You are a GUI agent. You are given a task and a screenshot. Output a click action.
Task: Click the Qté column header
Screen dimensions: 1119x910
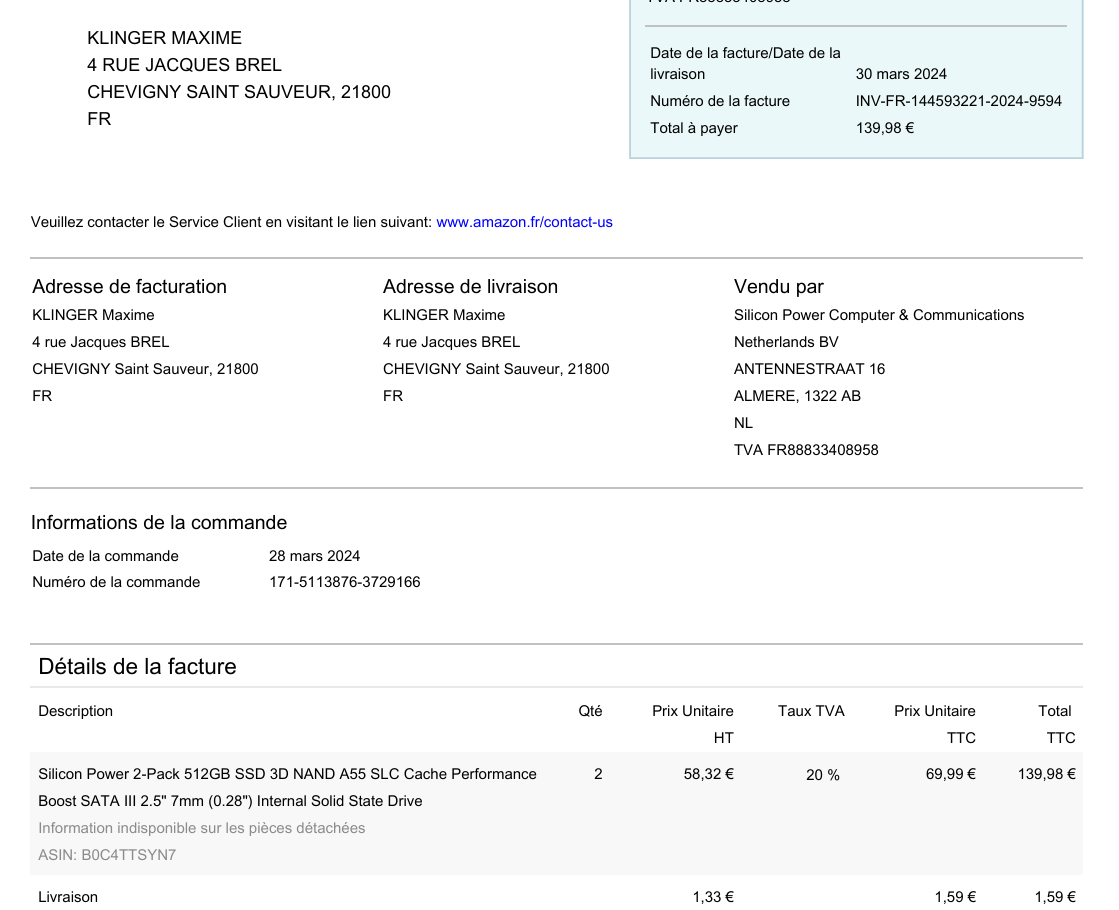(x=590, y=711)
